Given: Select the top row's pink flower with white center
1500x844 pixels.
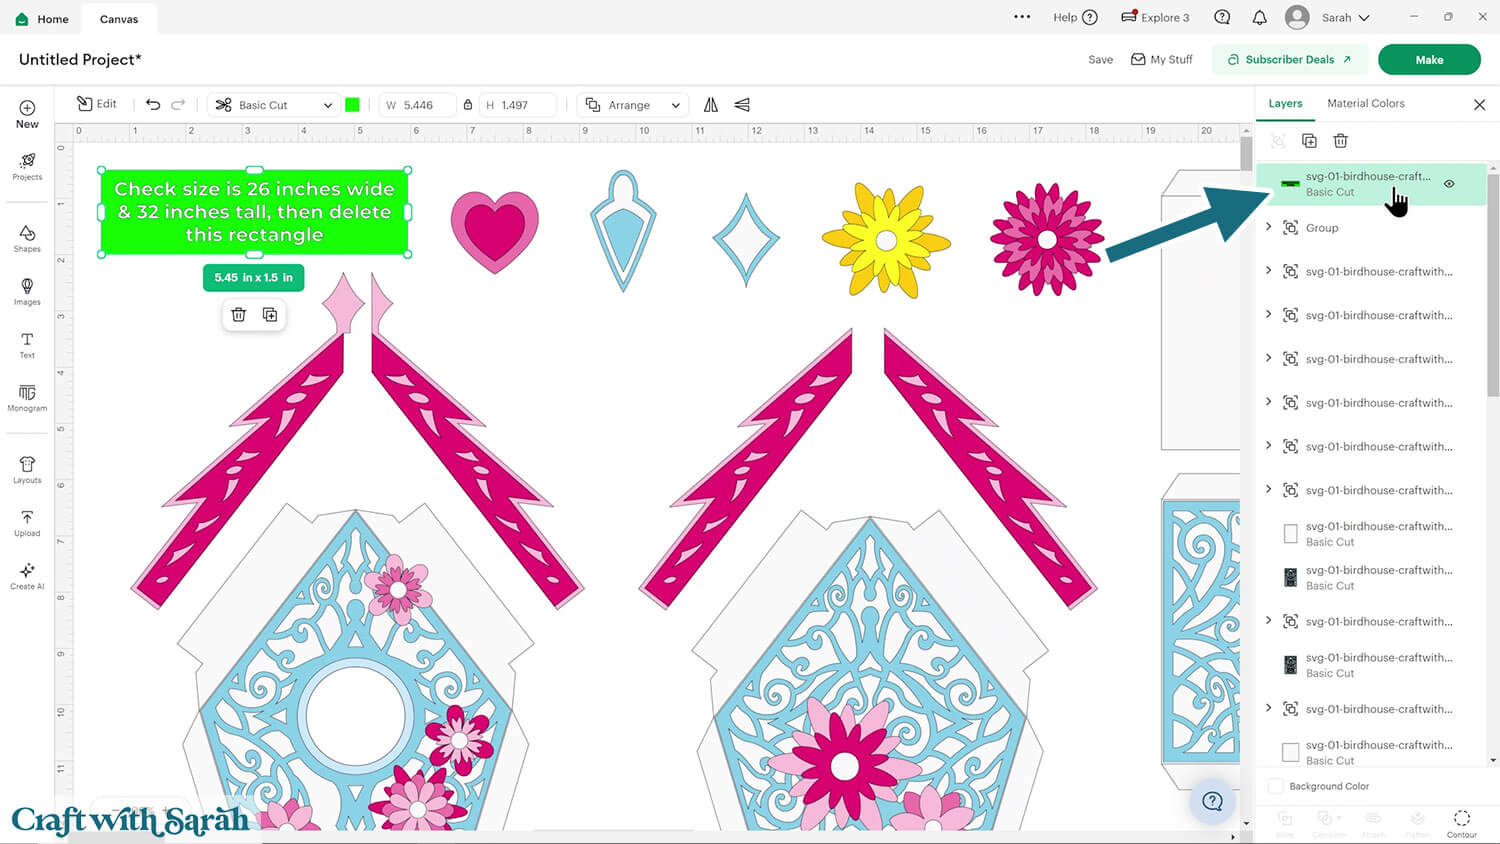Looking at the screenshot, I should (1047, 239).
